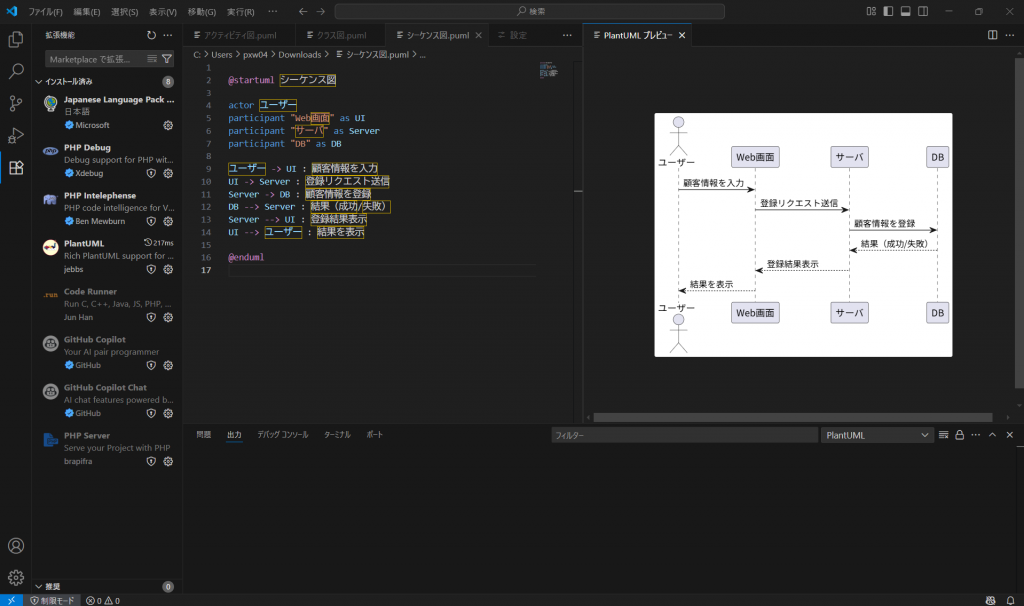Toggle output word wrap list icon
Image resolution: width=1024 pixels, height=606 pixels.
pos(943,435)
